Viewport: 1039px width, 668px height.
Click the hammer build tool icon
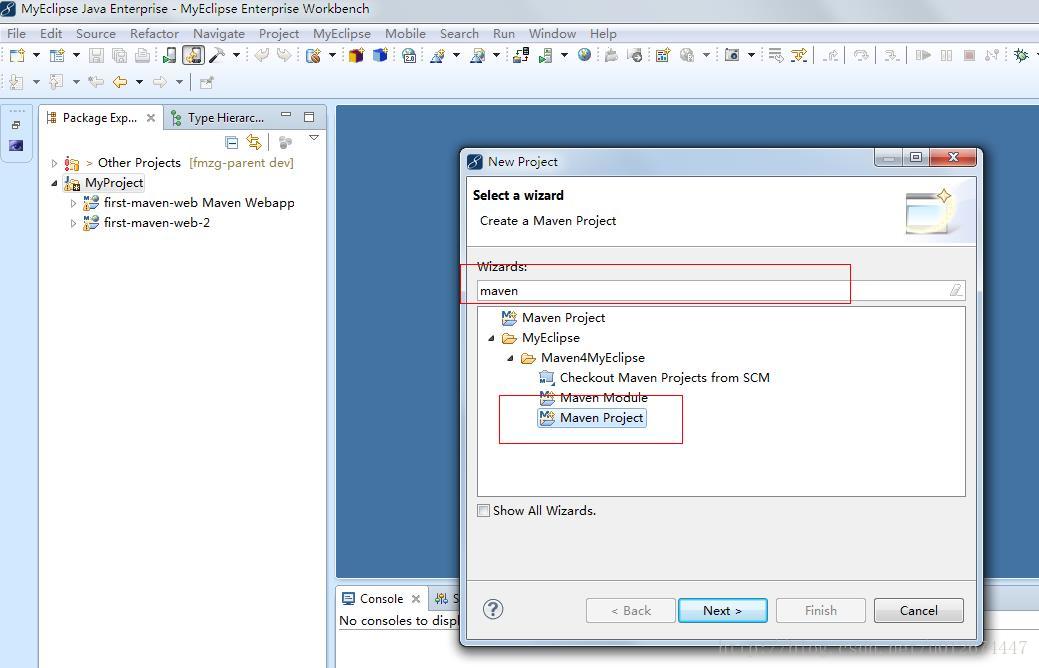pos(217,56)
